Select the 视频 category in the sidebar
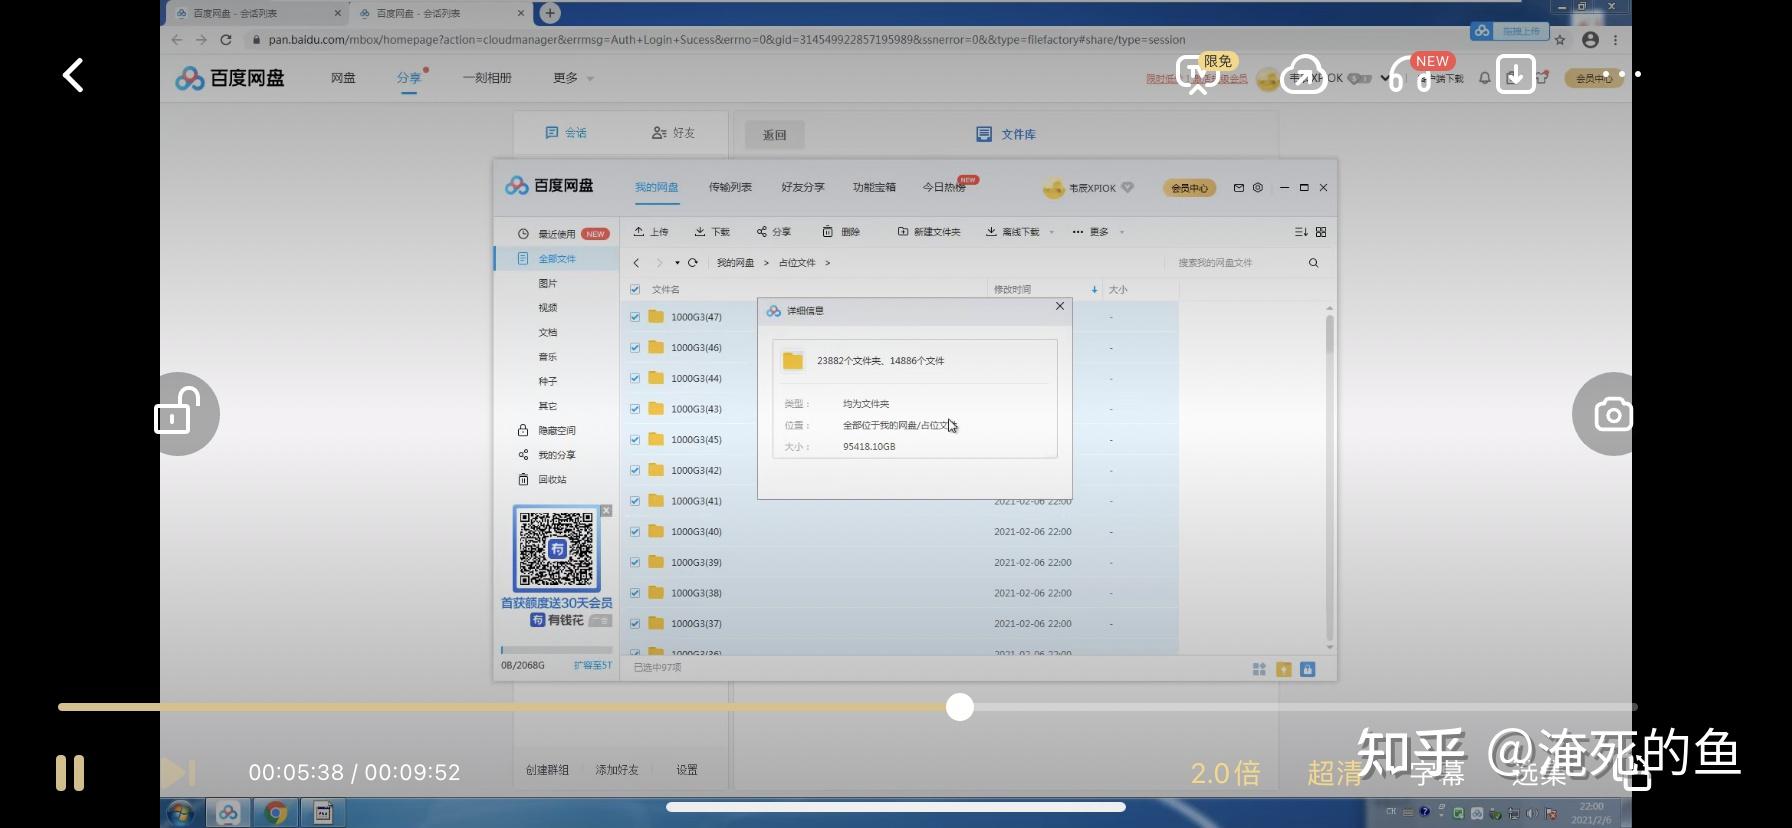The width and height of the screenshot is (1792, 828). point(548,308)
